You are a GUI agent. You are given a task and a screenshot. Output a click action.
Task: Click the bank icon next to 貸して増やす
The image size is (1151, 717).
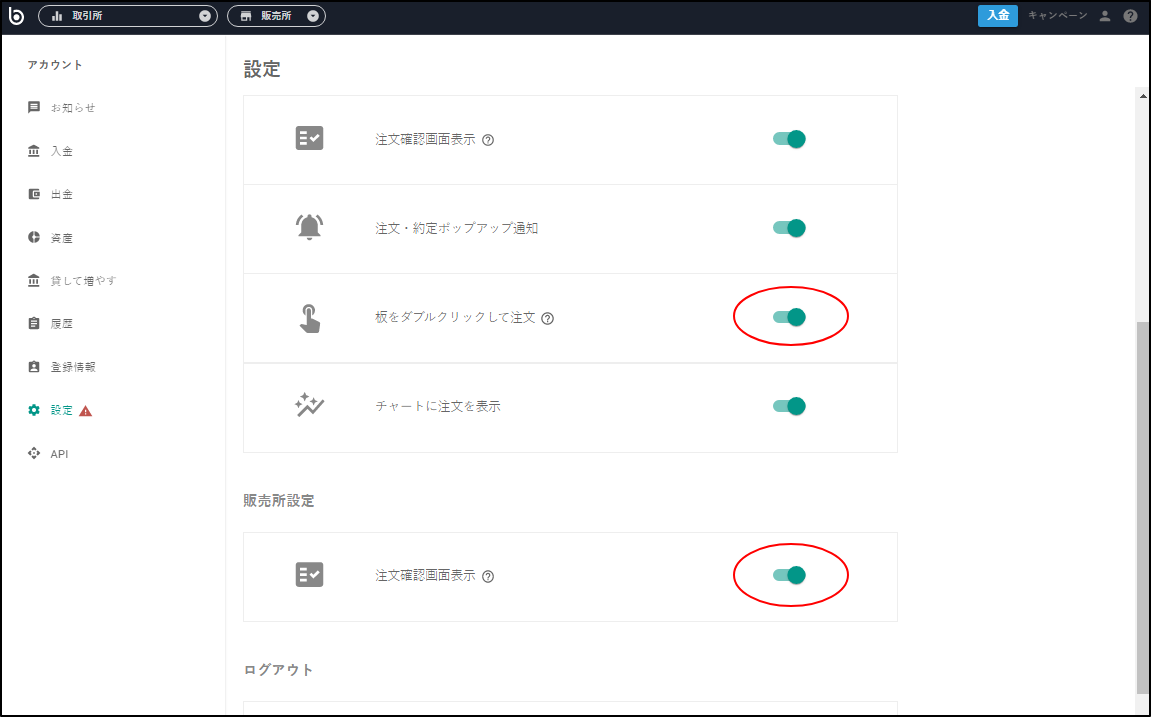tap(34, 280)
